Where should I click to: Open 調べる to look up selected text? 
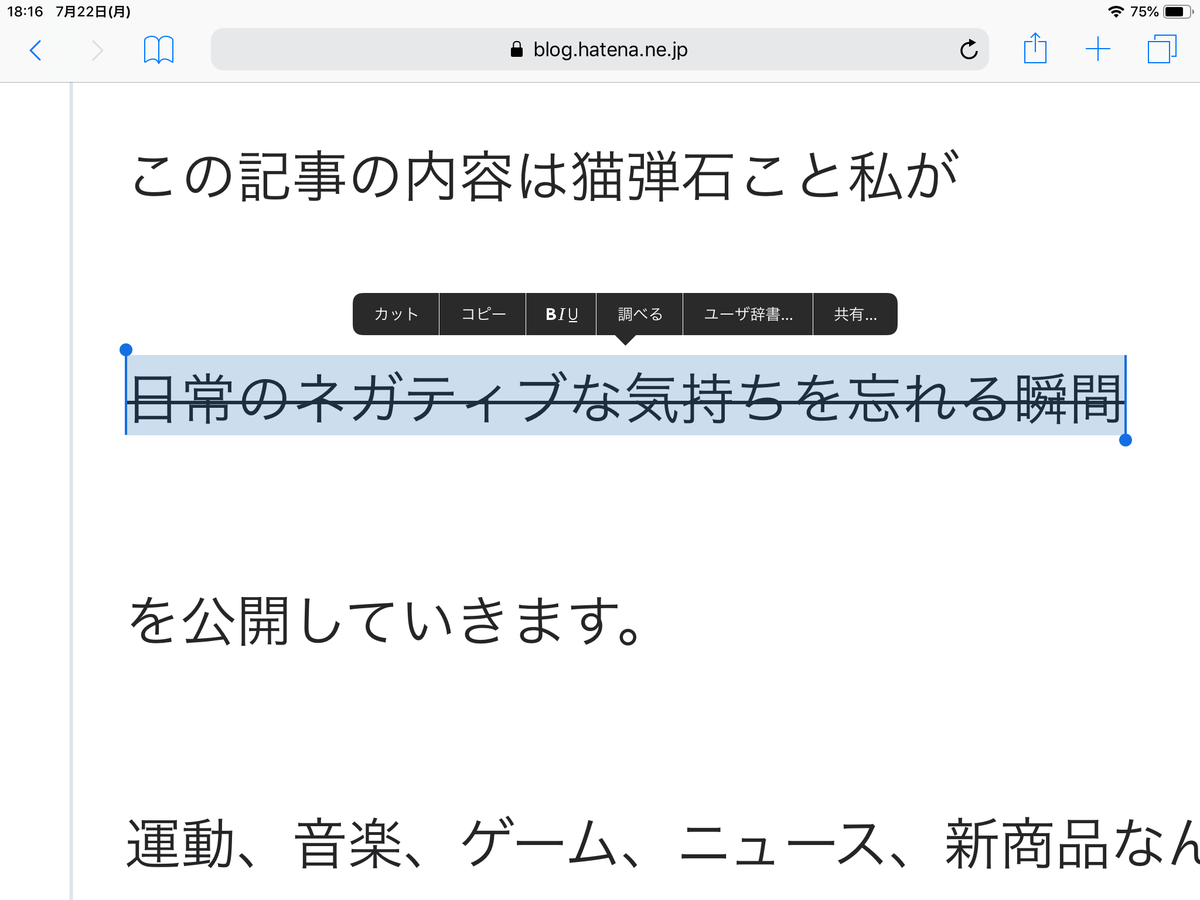(x=638, y=313)
